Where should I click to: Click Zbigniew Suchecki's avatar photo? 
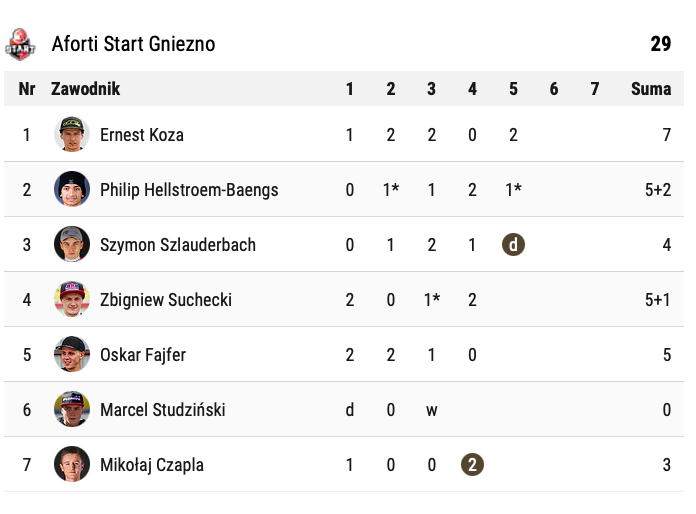point(72,300)
